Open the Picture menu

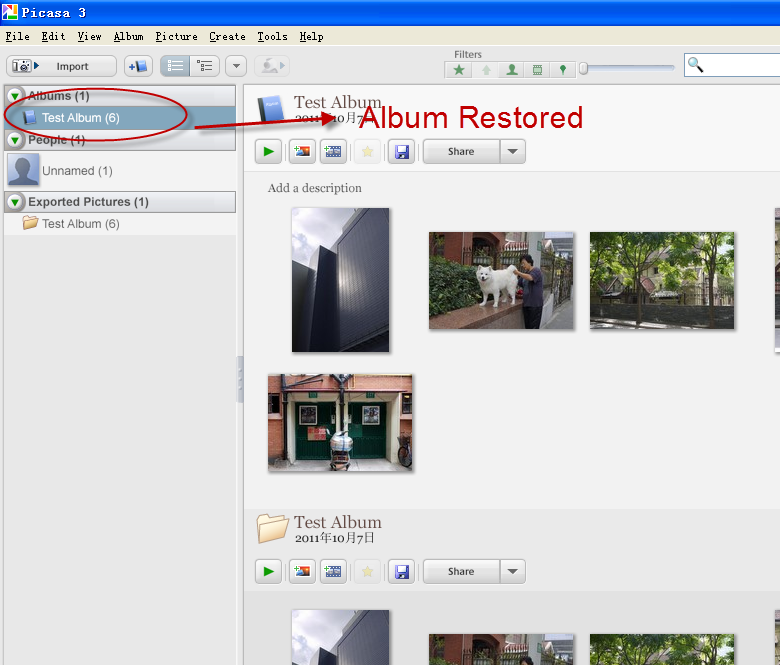click(x=176, y=36)
